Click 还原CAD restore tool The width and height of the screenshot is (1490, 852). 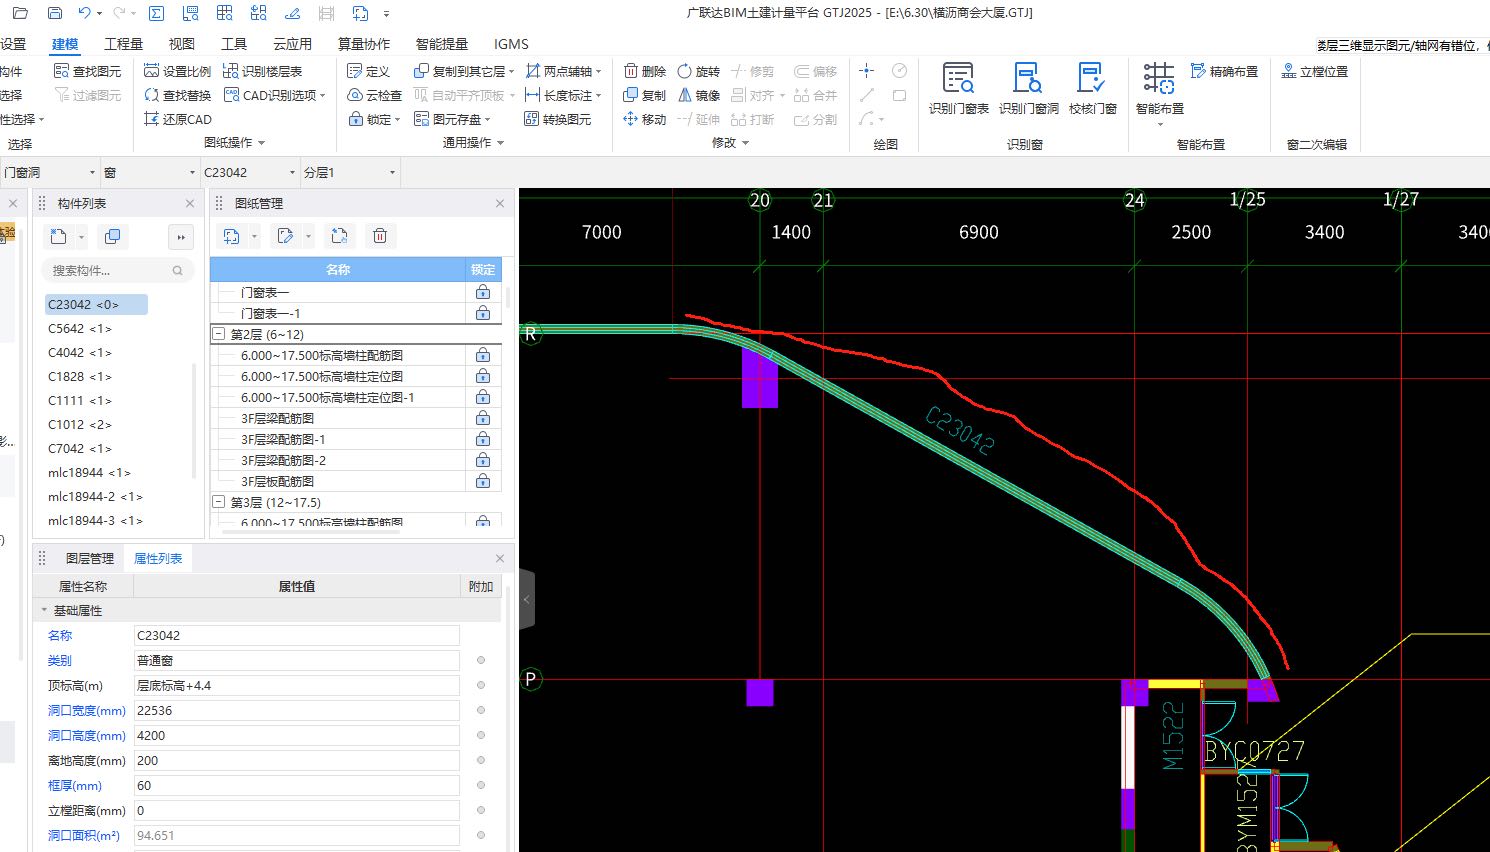[177, 119]
